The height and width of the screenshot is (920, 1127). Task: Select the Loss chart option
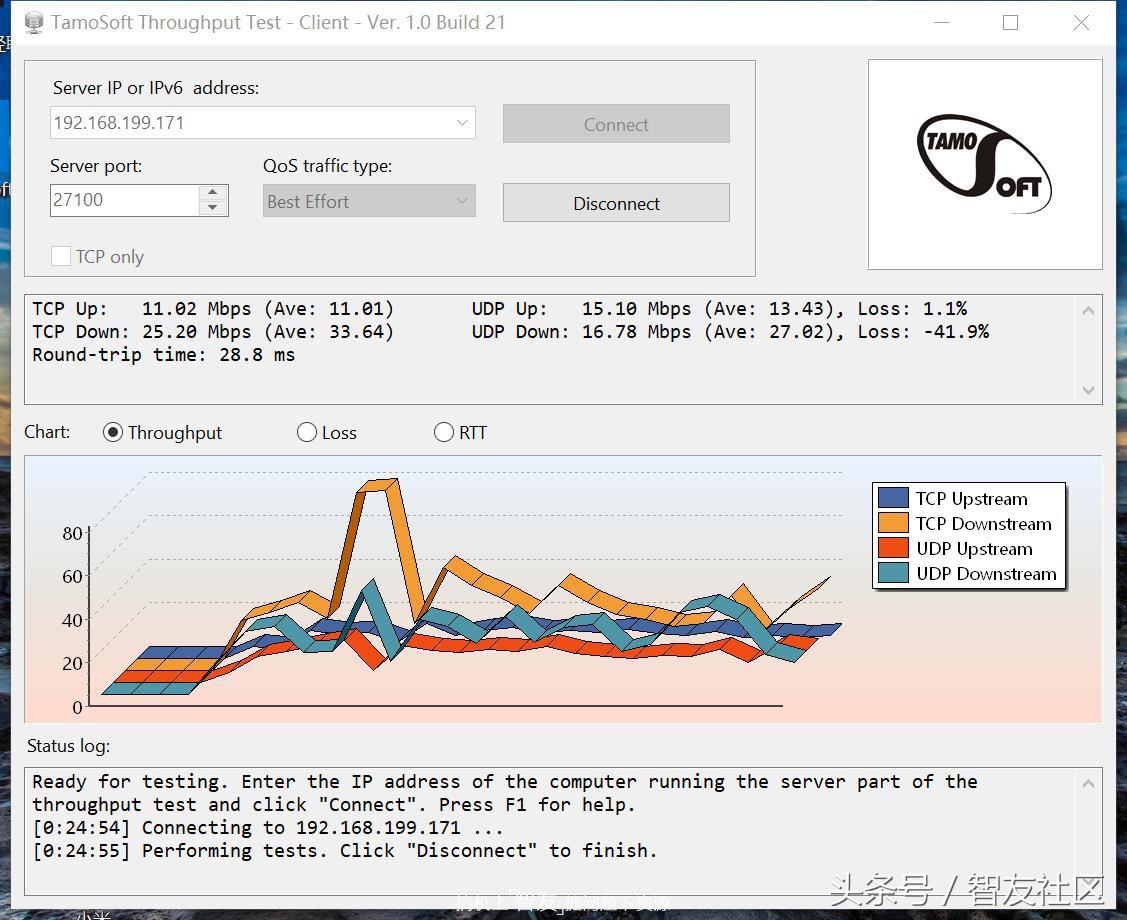coord(307,432)
